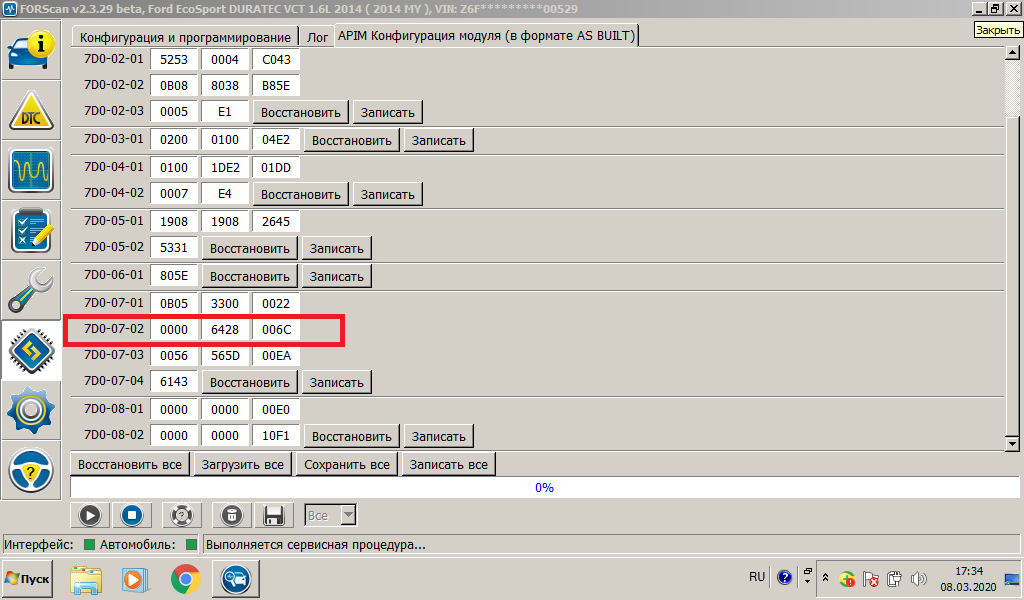Click 'Записать' in row 7D0-06-01

[x=336, y=277]
